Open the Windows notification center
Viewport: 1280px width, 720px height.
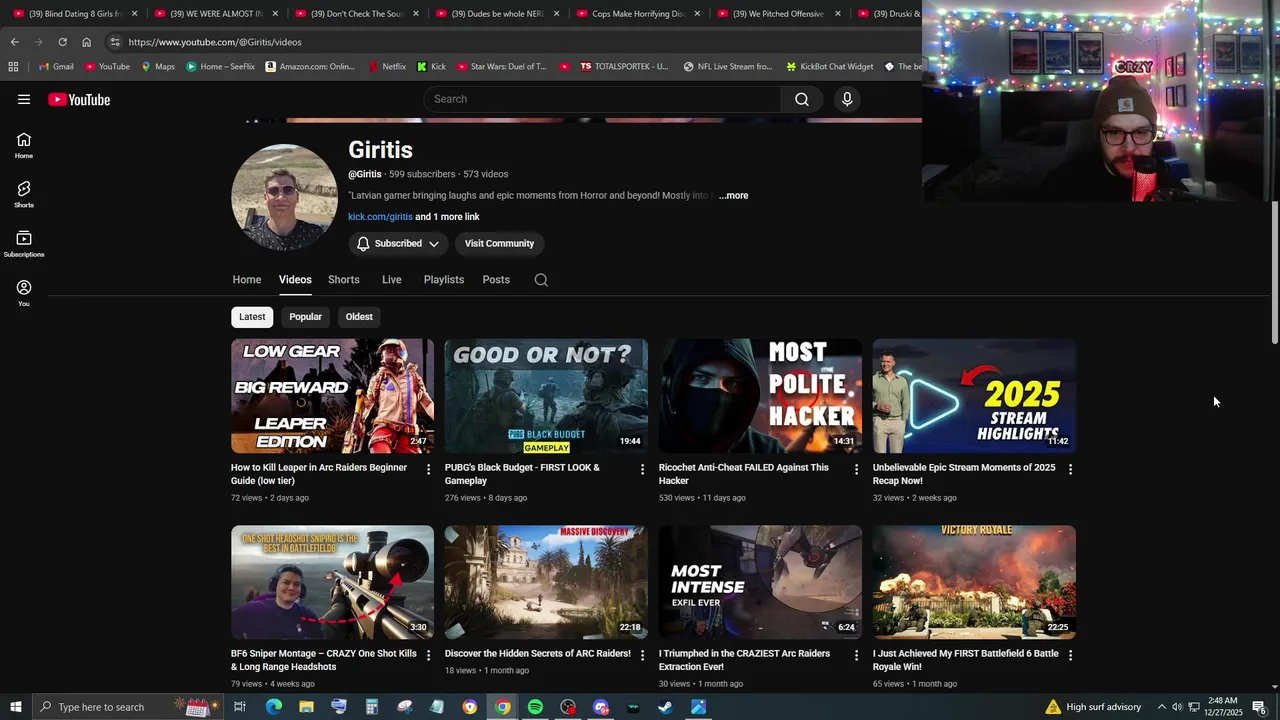[x=1259, y=707]
